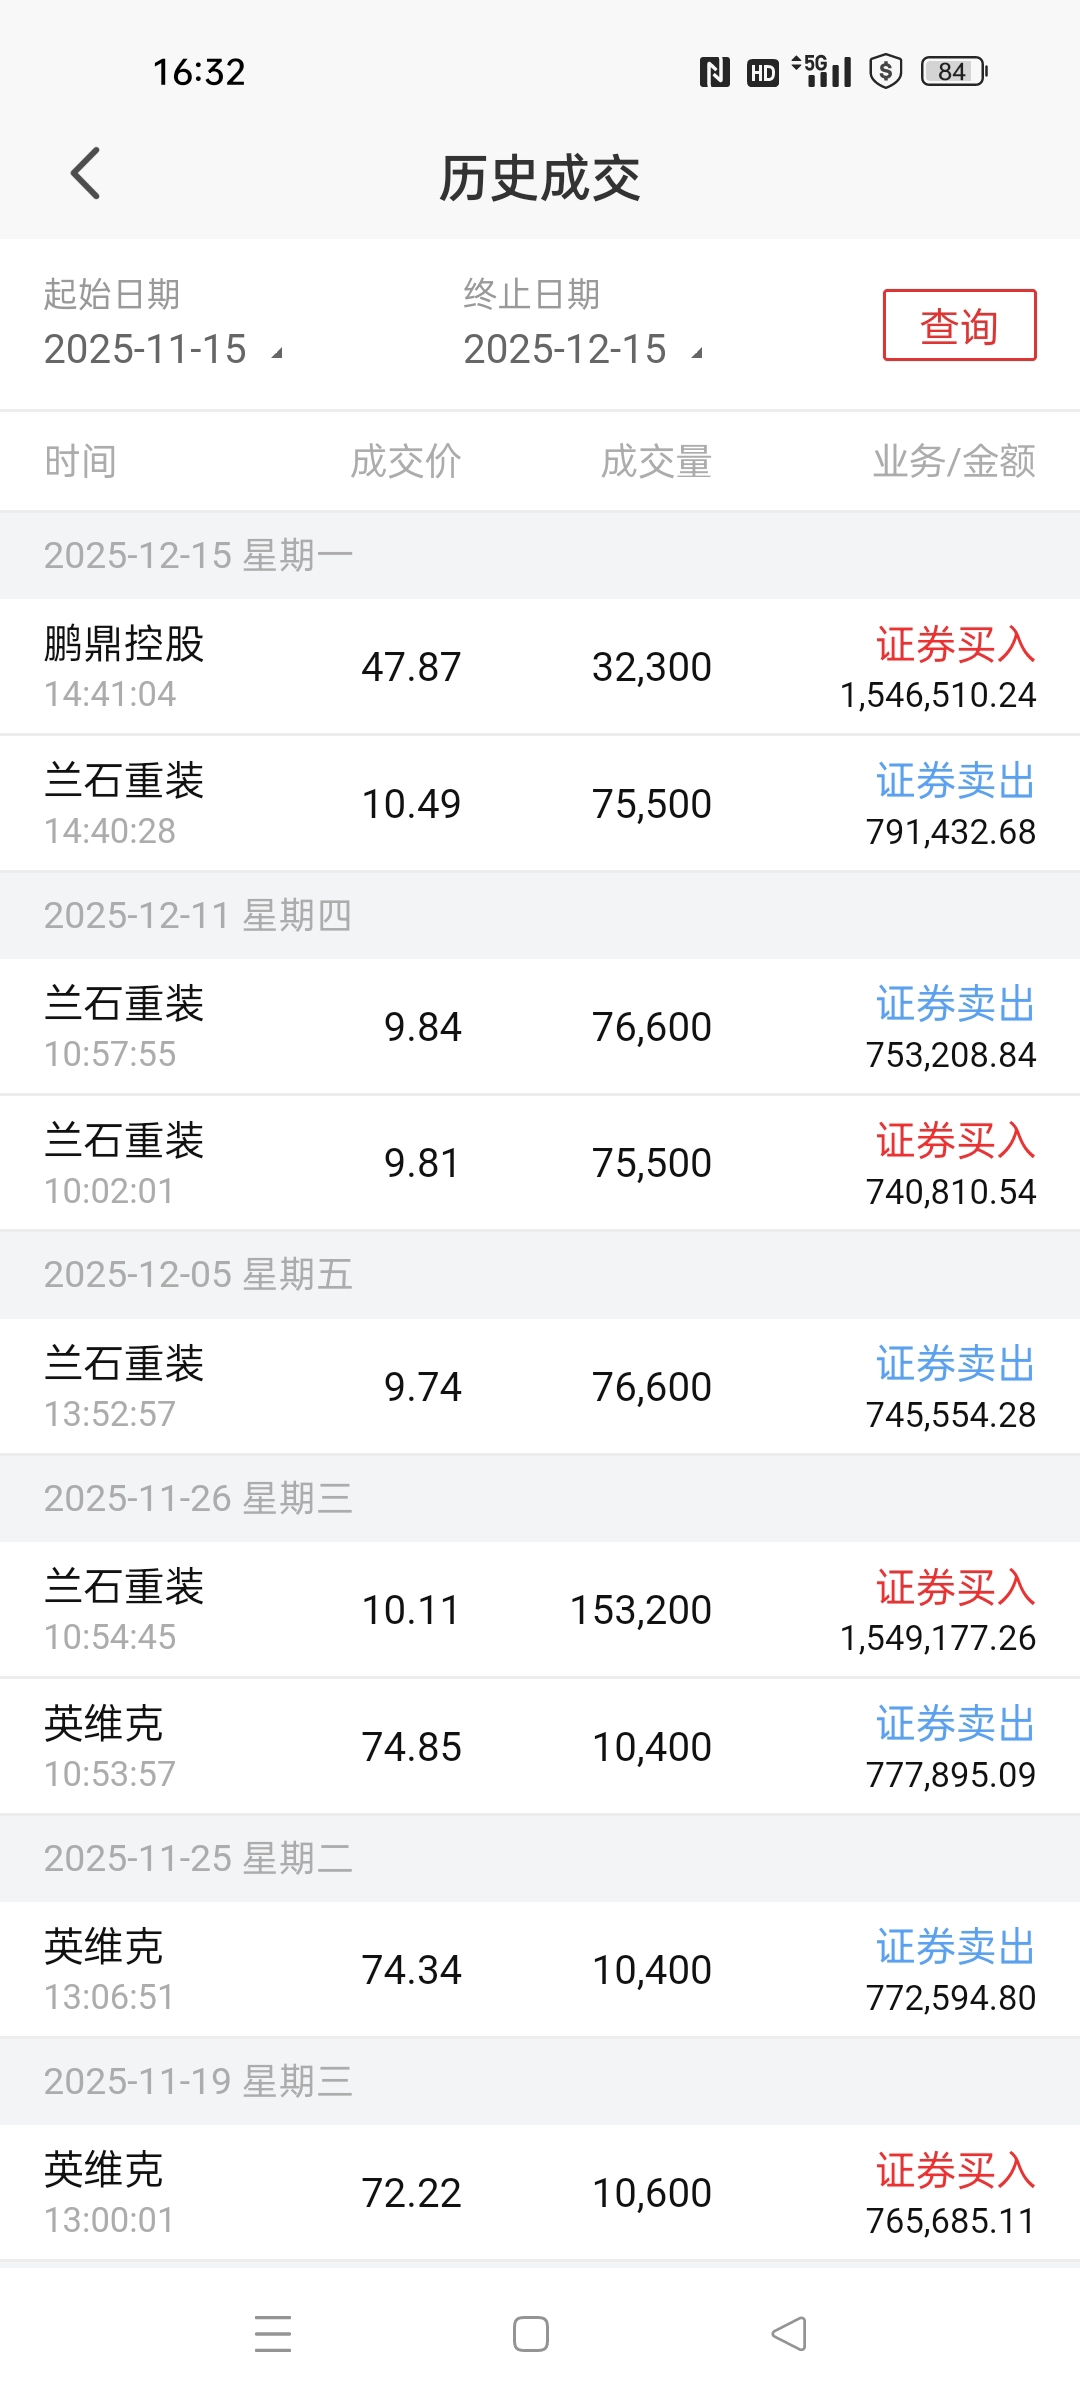Tap the 2025-12-11 星期四 date header
The image size is (1080, 2400).
(x=198, y=915)
